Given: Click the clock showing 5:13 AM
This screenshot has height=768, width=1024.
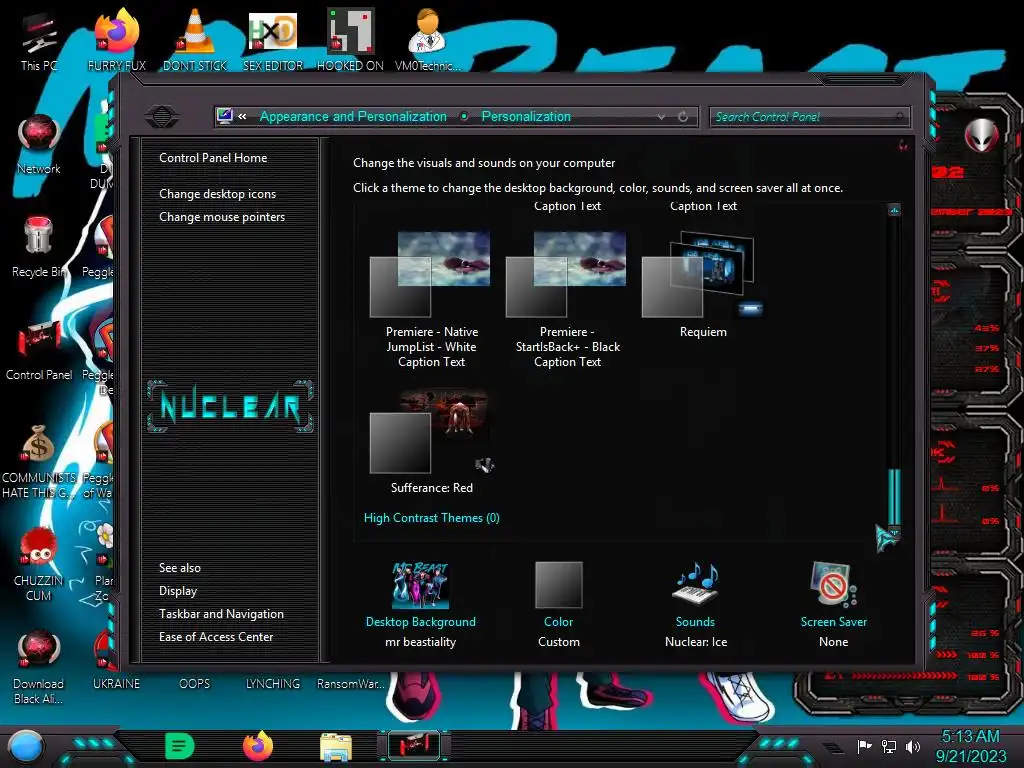Looking at the screenshot, I should pyautogui.click(x=970, y=736).
